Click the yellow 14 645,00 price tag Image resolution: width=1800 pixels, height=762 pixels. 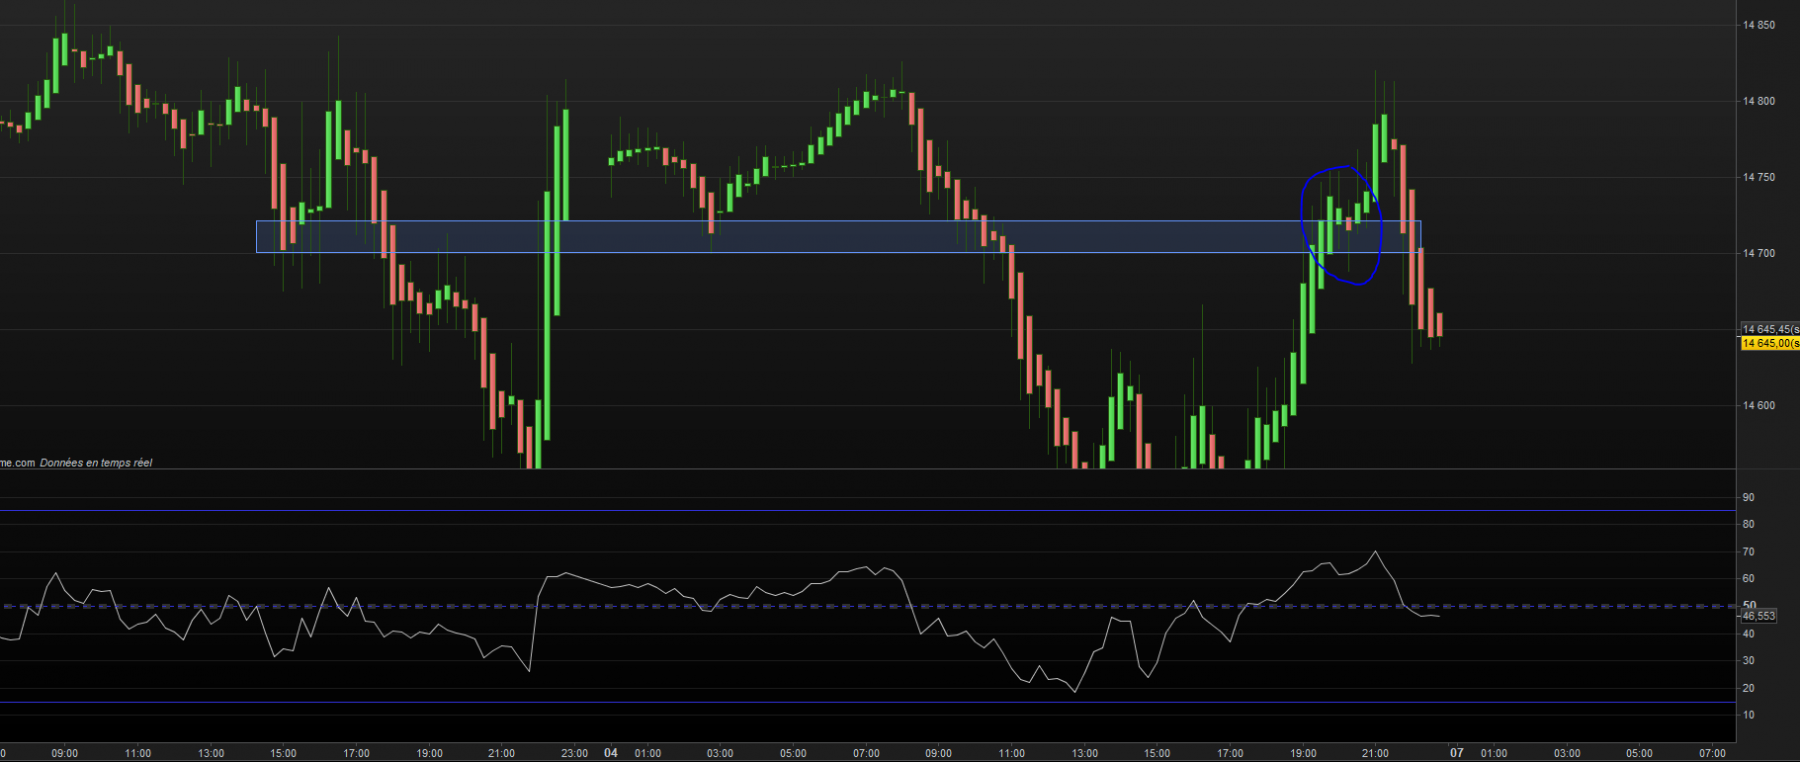[x=1770, y=343]
